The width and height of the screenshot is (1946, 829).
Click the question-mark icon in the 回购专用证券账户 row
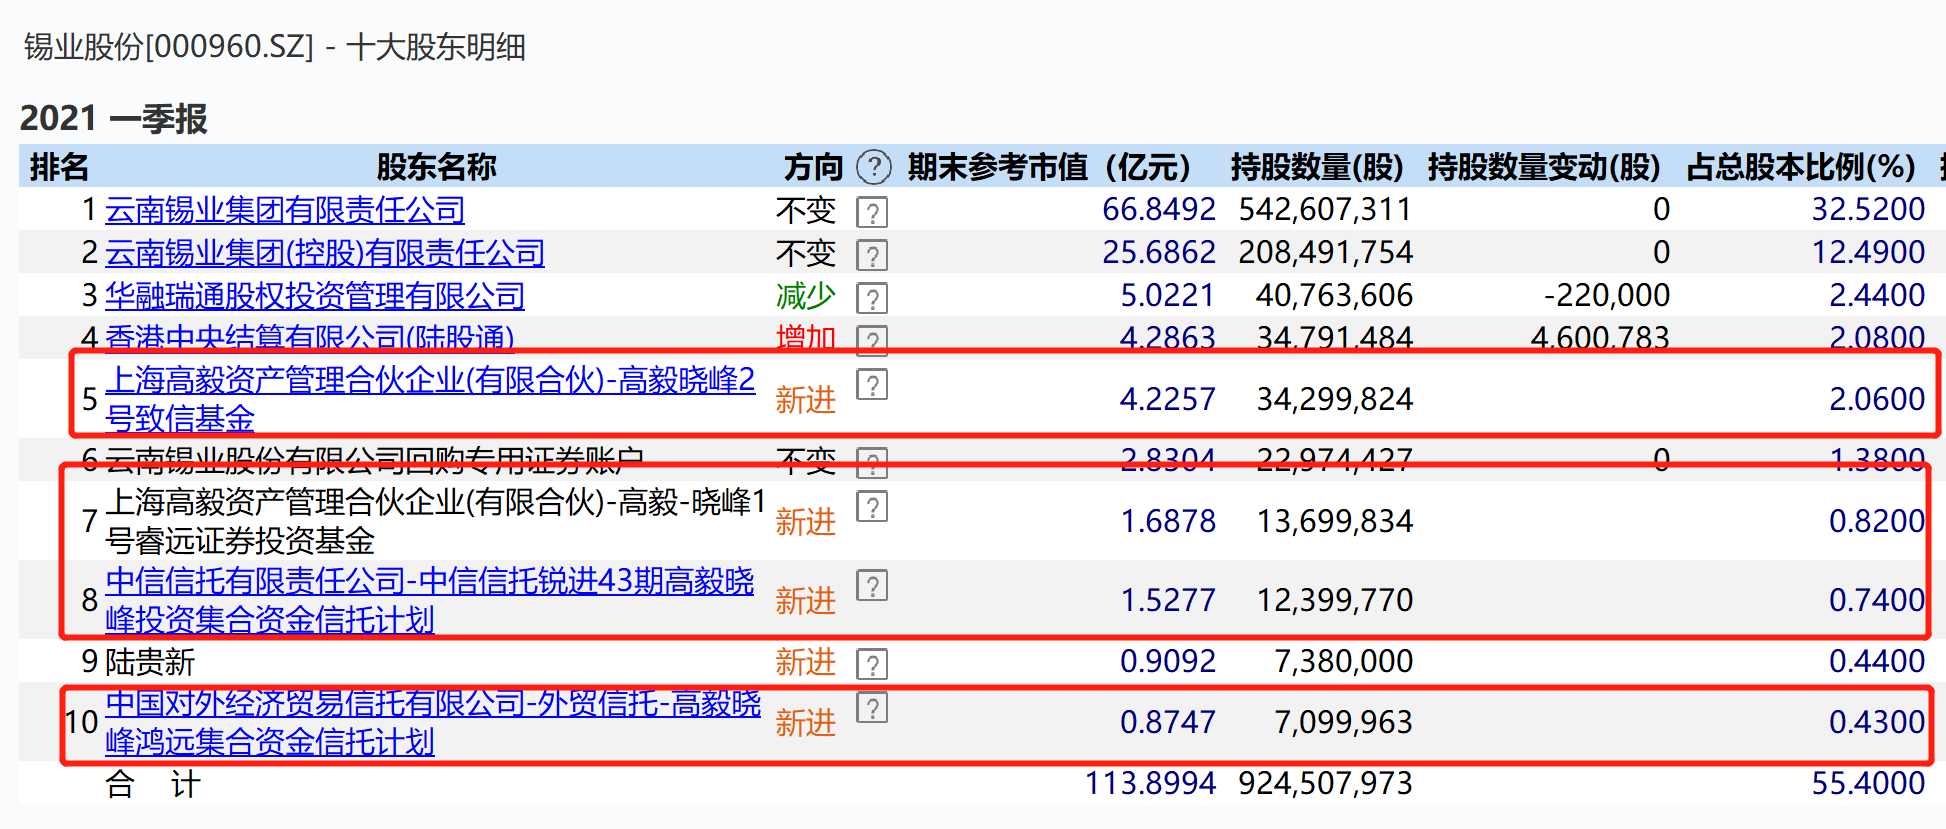(x=872, y=463)
